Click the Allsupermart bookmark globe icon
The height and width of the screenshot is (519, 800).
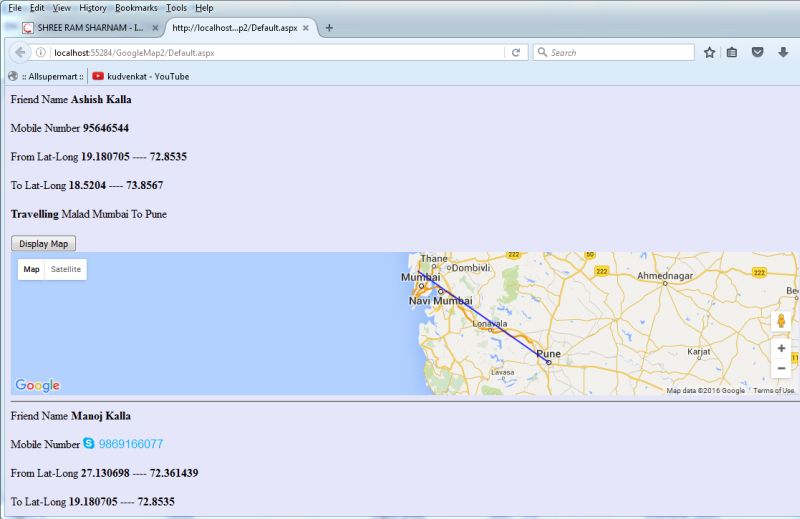coord(13,76)
